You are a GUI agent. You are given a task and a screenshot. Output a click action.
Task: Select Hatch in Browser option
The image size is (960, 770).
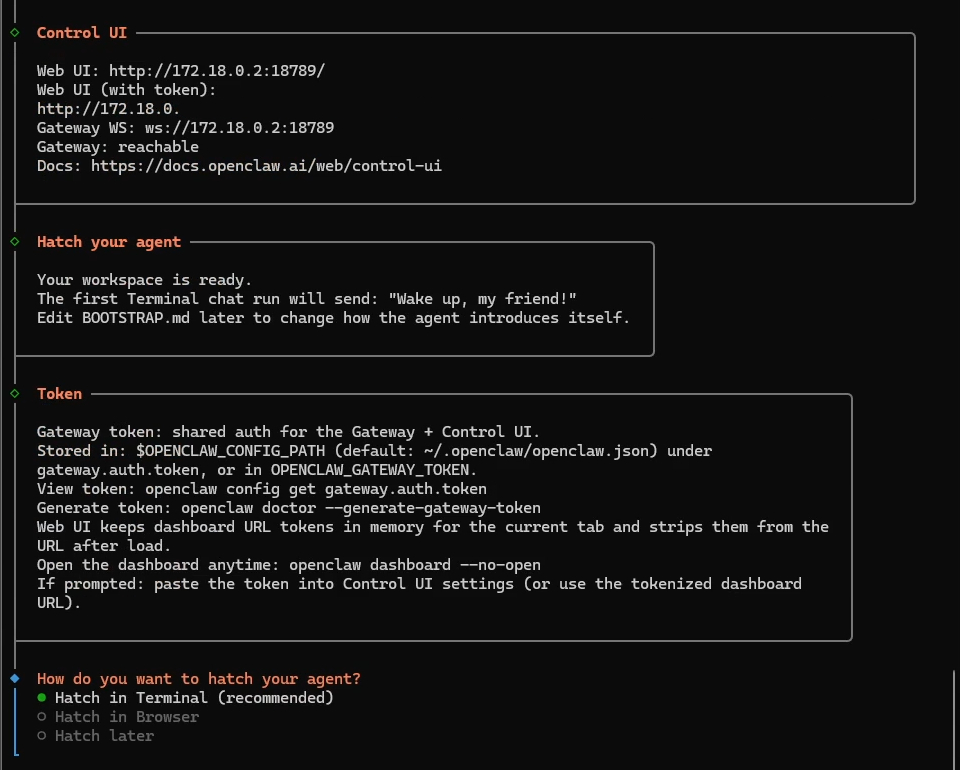click(118, 717)
